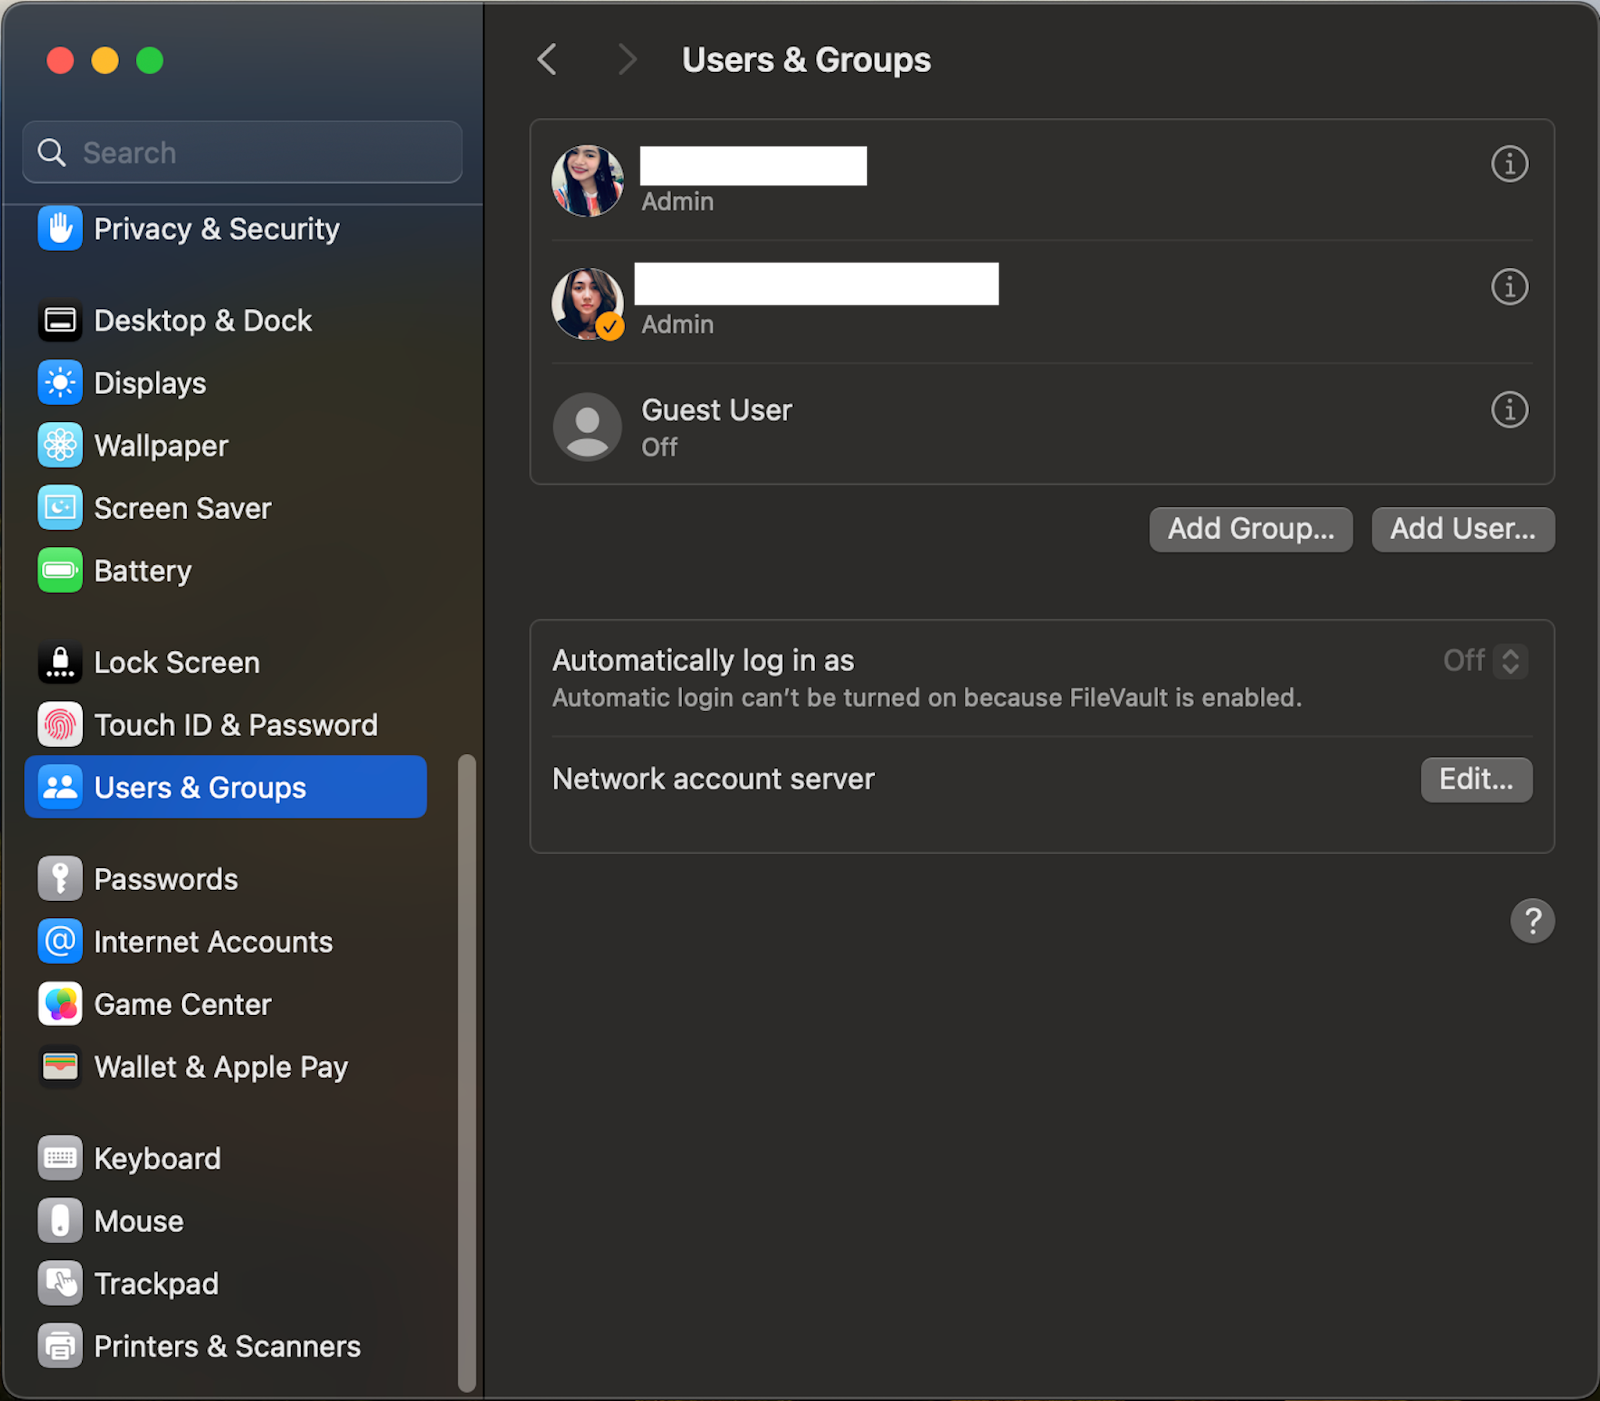Viewport: 1600px width, 1401px height.
Task: Click the Mouse icon in sidebar
Action: click(x=60, y=1221)
